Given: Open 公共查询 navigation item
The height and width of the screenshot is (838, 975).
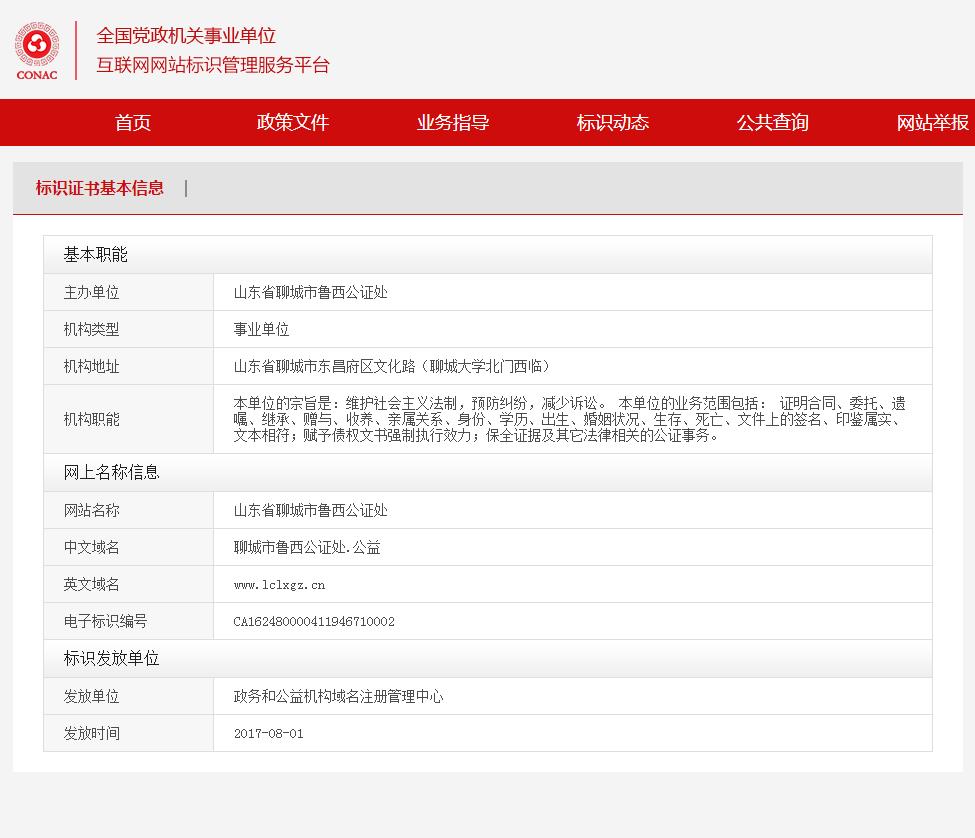Looking at the screenshot, I should coord(772,122).
